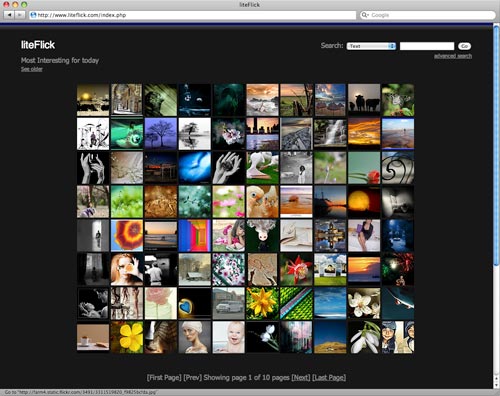Click the browser forward arrow button

[20, 15]
